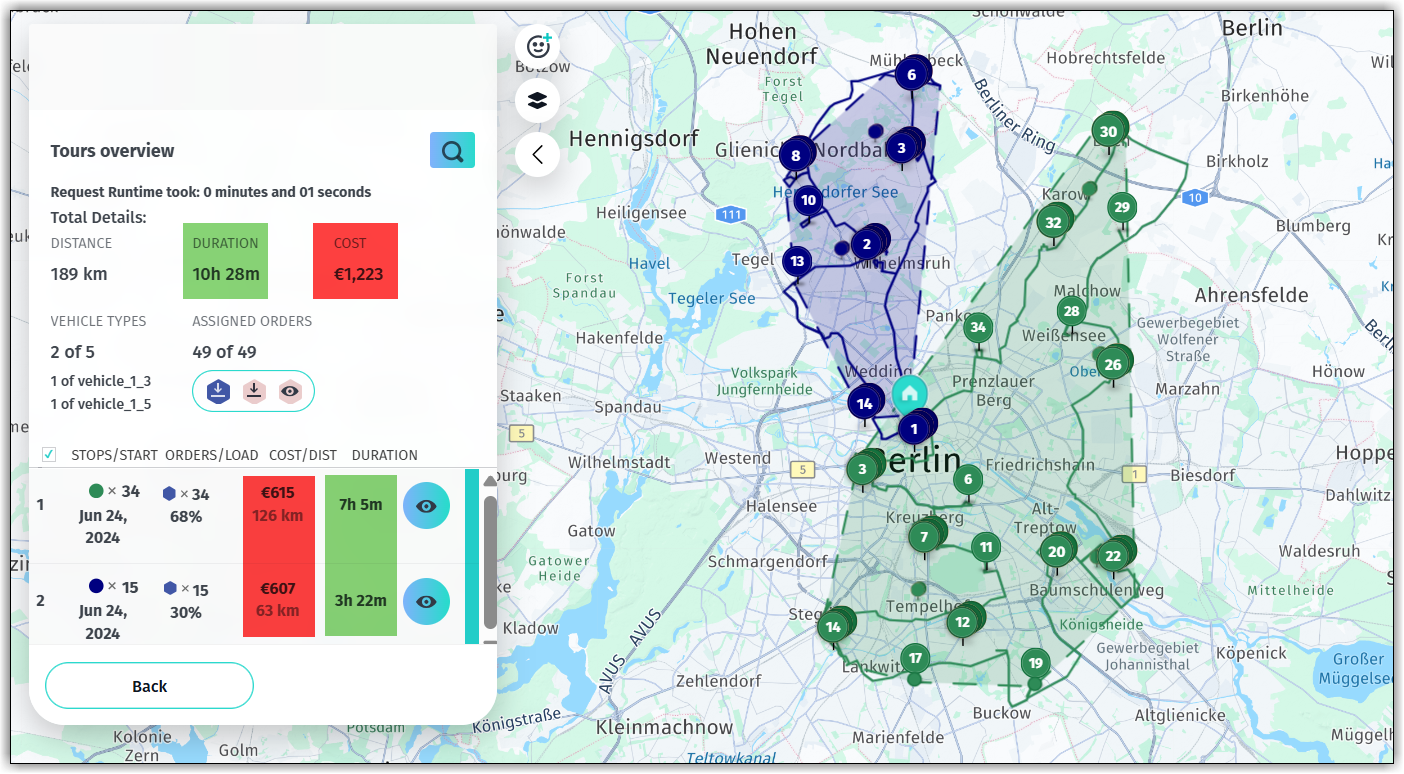Select green stop marker 30

[1107, 132]
